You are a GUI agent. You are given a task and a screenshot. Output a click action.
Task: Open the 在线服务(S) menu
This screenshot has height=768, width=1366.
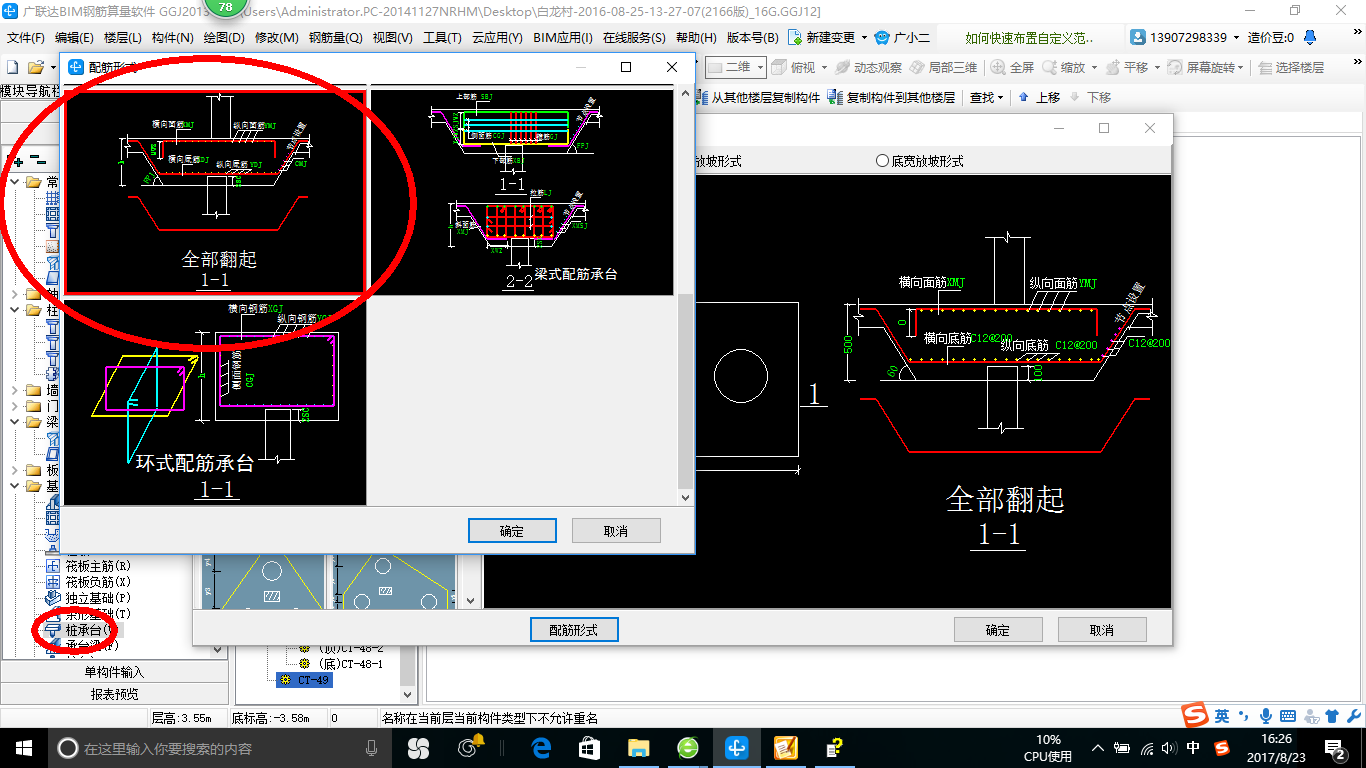pos(634,37)
